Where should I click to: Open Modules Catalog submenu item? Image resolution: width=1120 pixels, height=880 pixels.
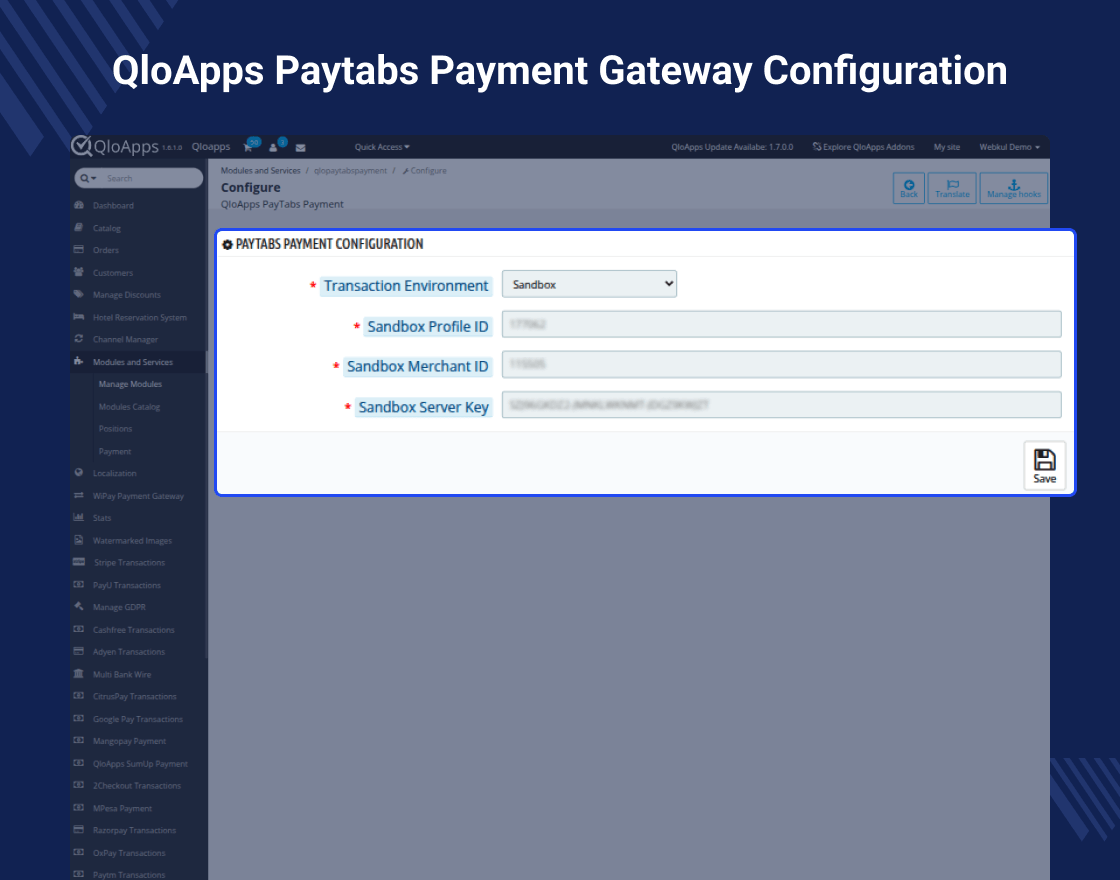(129, 406)
